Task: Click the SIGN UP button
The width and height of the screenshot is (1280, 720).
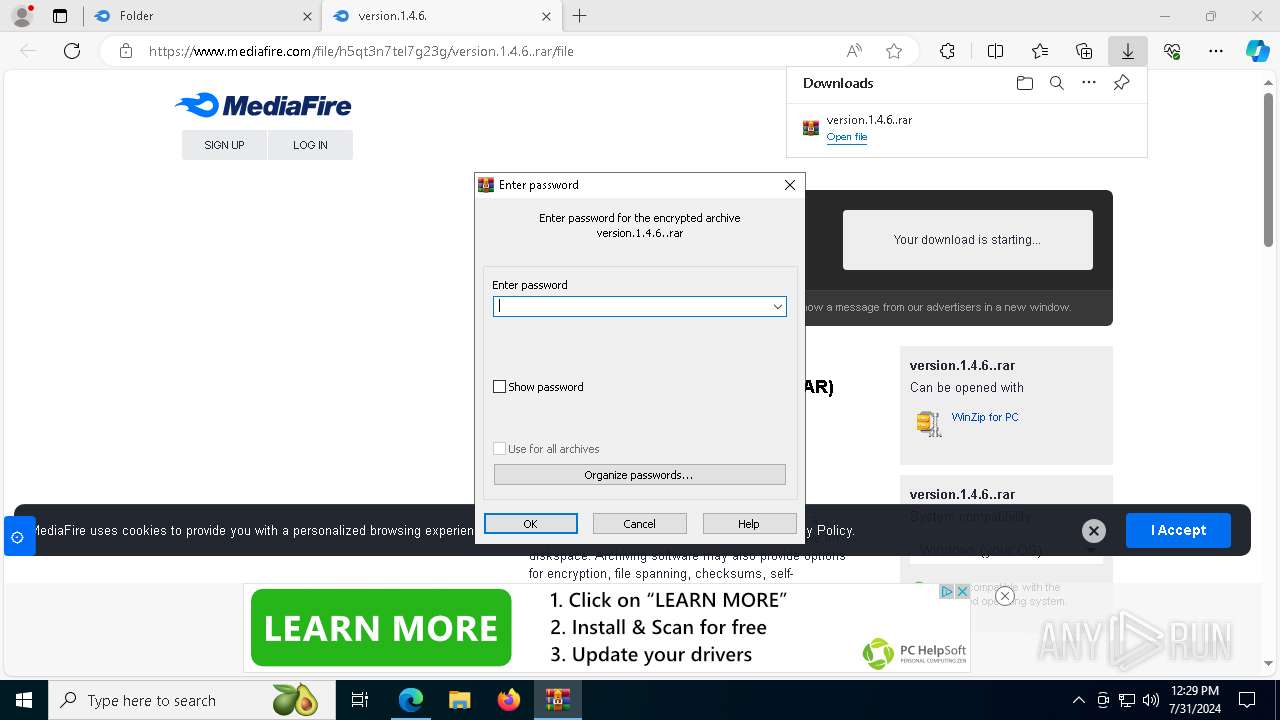Action: tap(224, 145)
